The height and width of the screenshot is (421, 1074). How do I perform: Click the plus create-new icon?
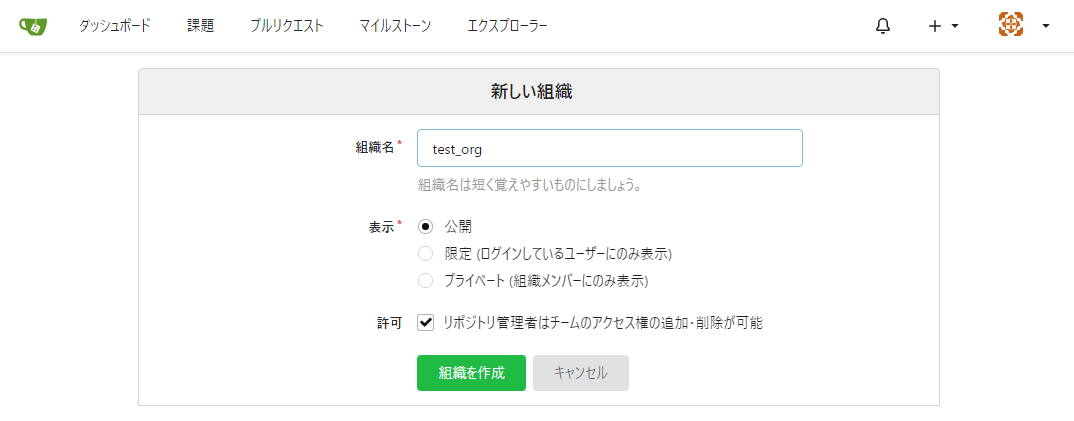pos(935,26)
